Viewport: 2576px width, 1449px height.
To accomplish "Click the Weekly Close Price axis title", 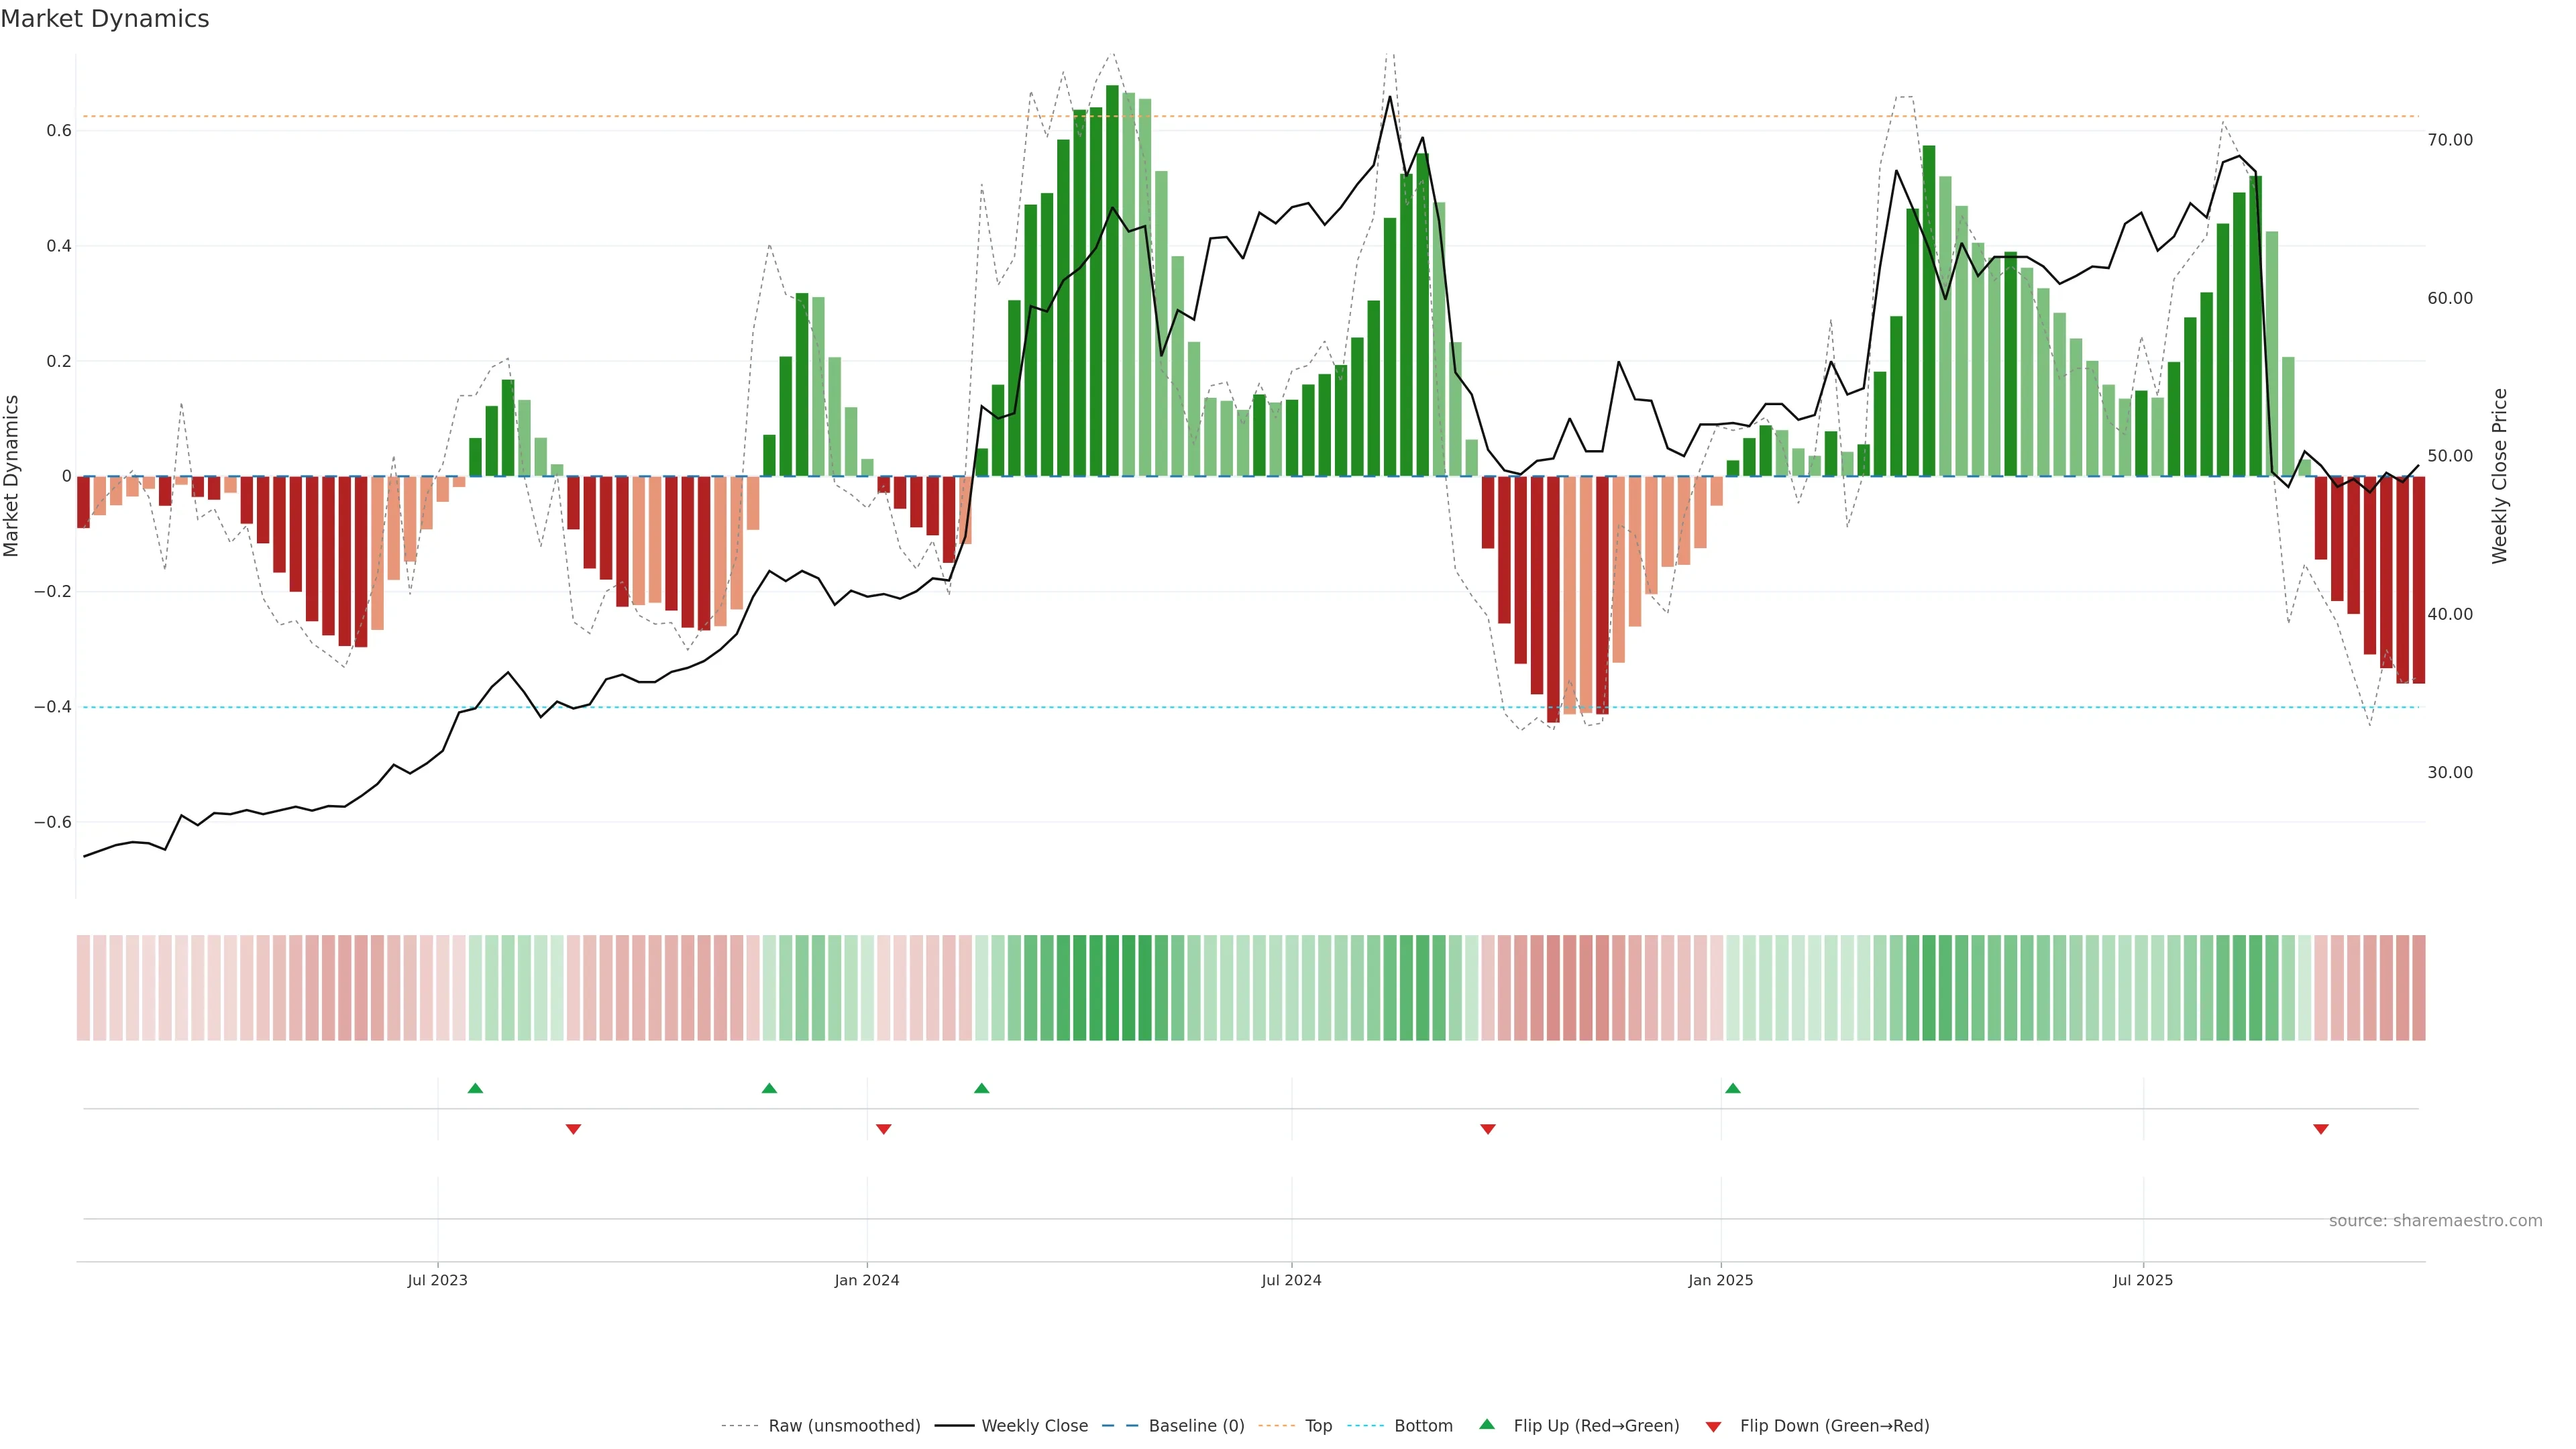I will point(2499,476).
